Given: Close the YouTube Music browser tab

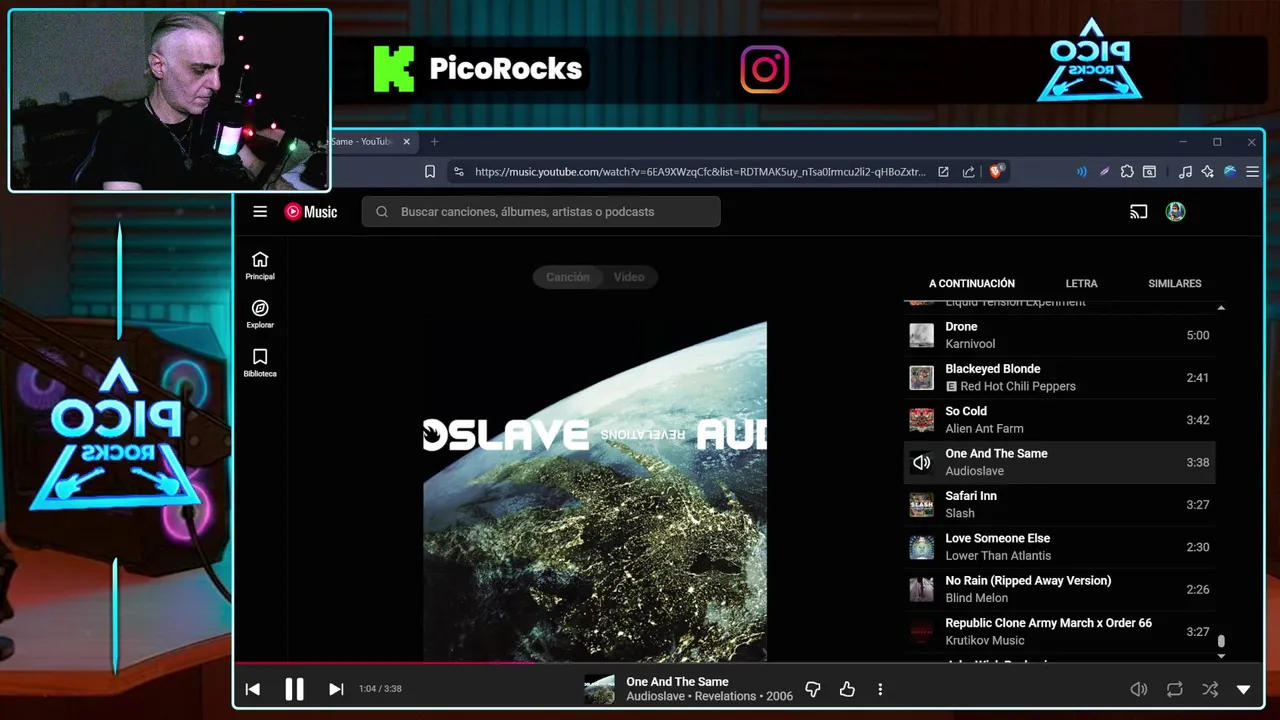Looking at the screenshot, I should 406,142.
